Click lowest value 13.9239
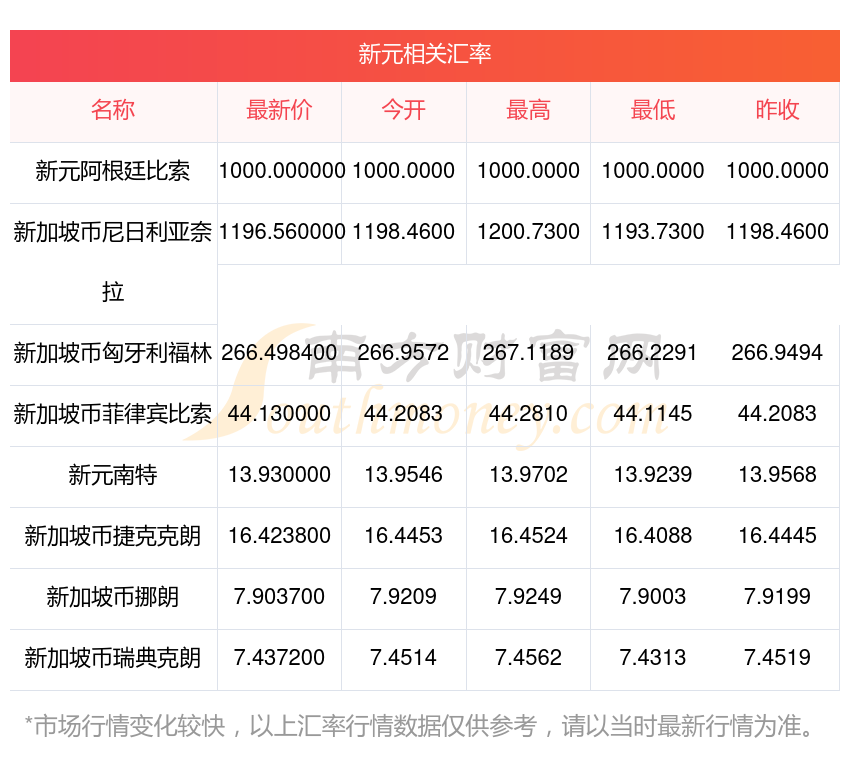The height and width of the screenshot is (757, 850). click(x=653, y=475)
